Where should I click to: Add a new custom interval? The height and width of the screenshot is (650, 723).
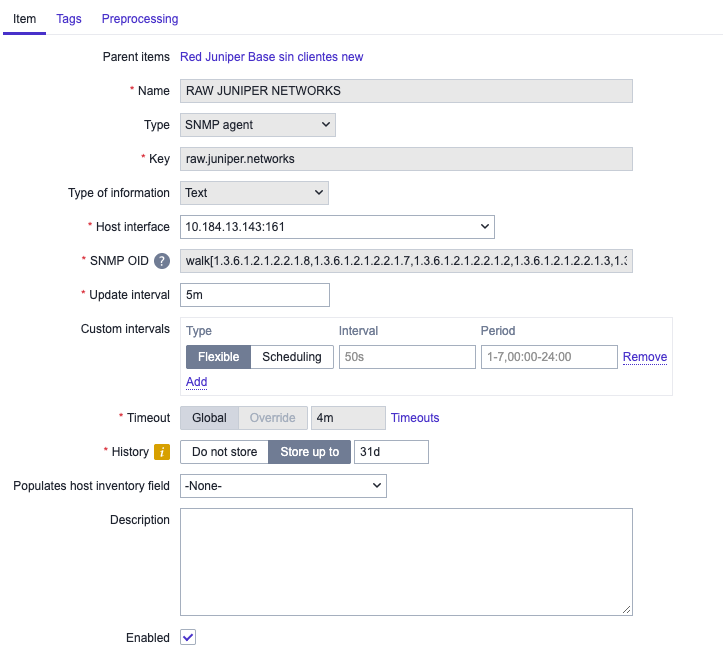click(x=196, y=382)
